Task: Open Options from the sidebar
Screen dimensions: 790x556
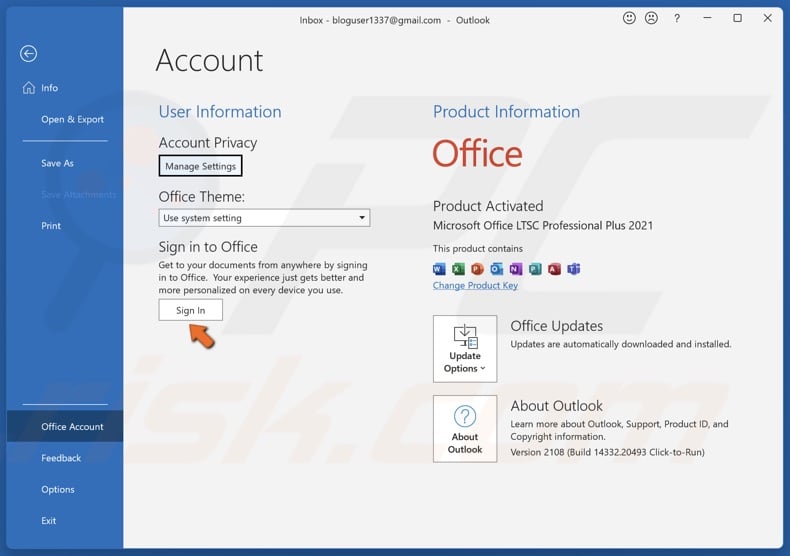Action: point(58,489)
